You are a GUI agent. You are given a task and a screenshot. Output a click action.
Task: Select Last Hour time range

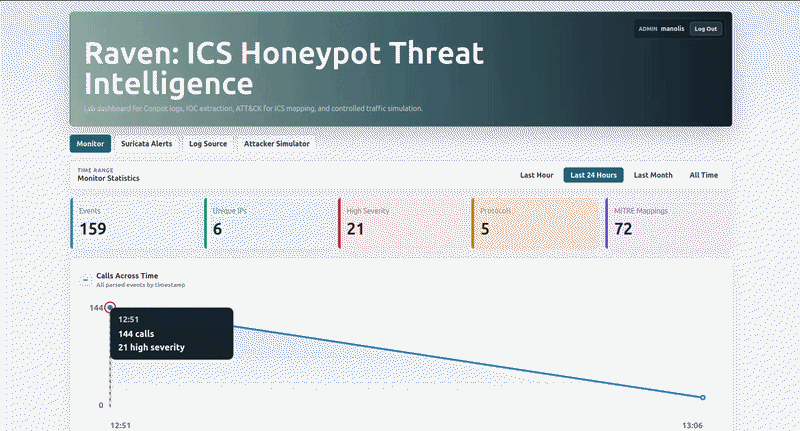536,175
